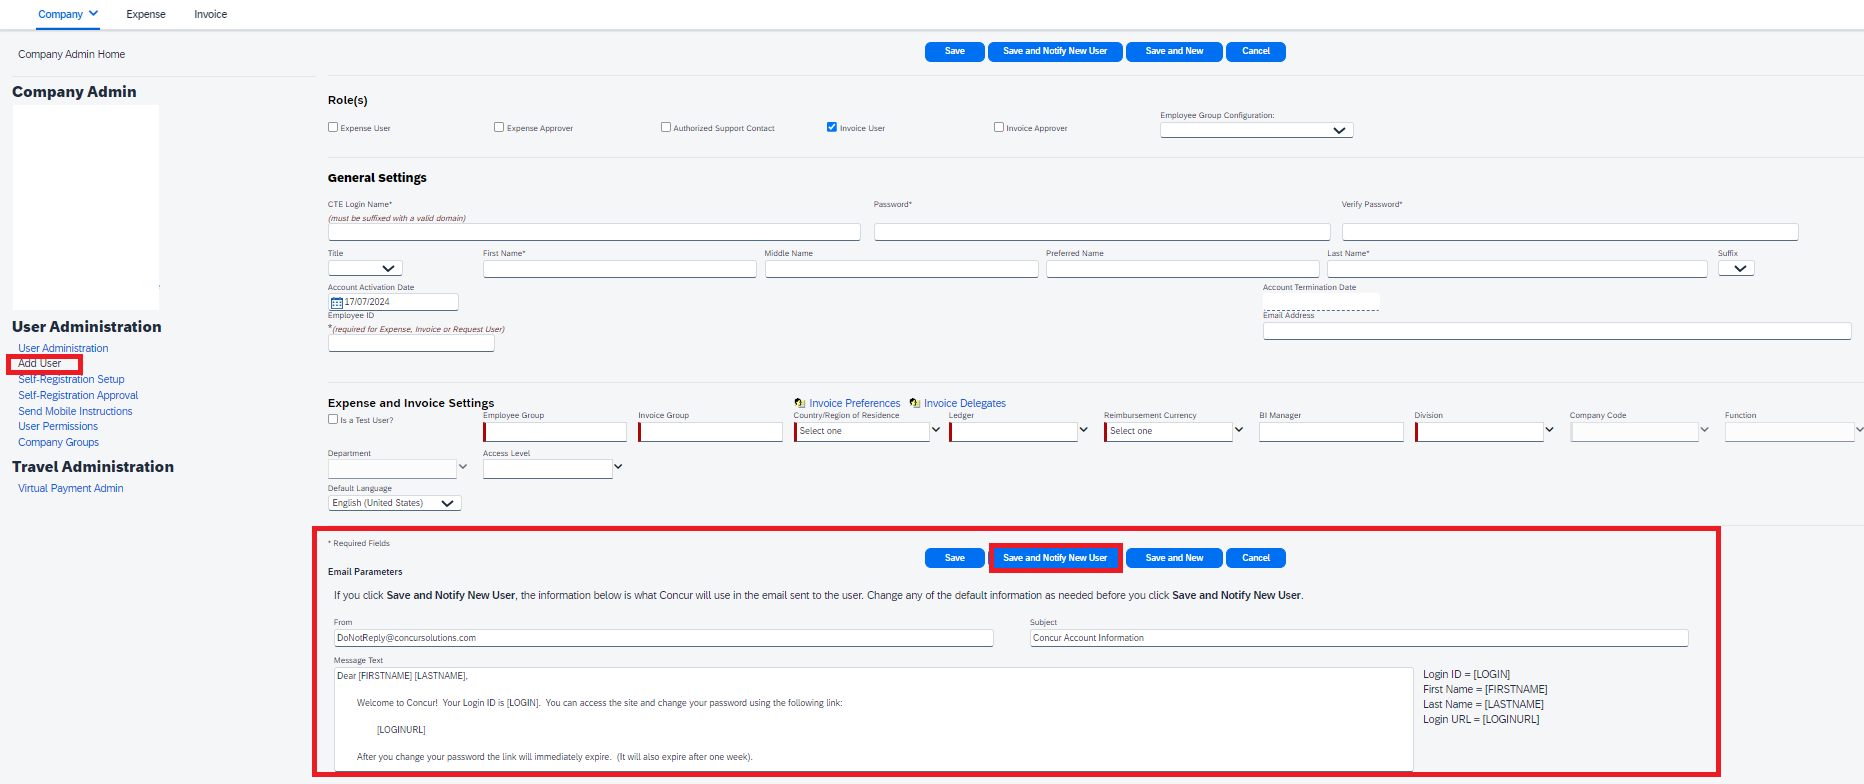Open the Account Activation Date calendar icon

click(x=337, y=302)
